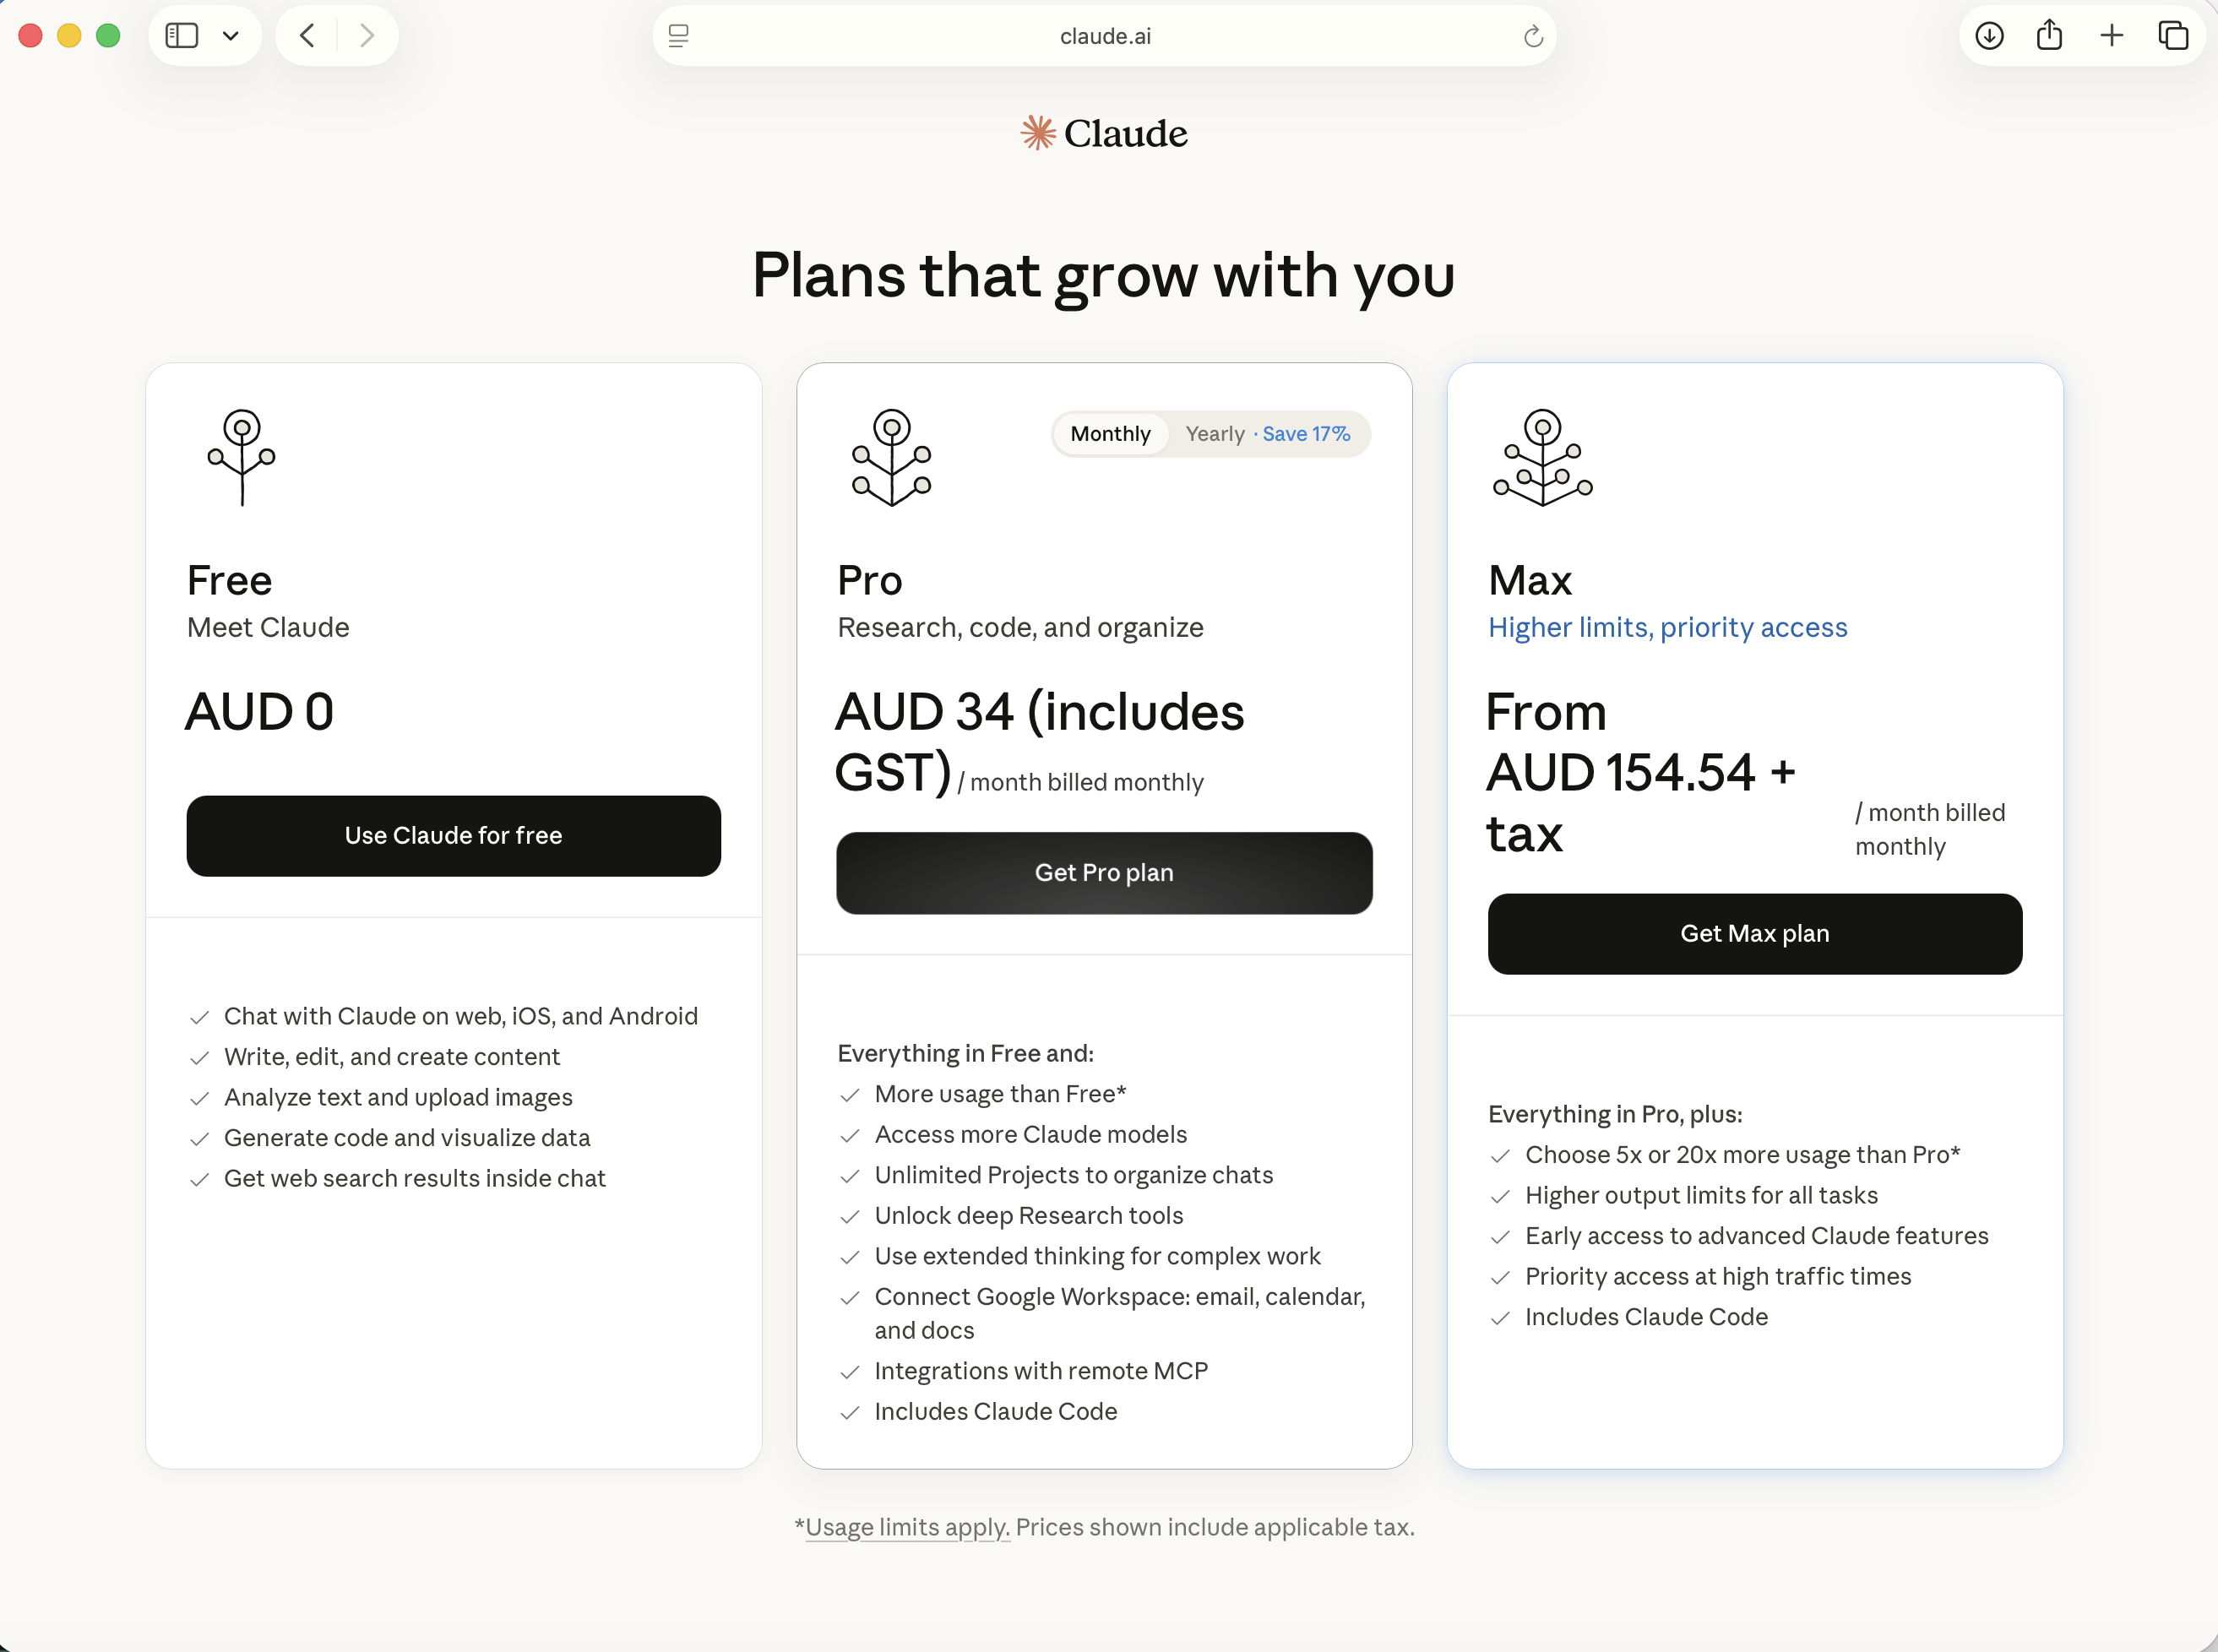Click the Max plan tree icon
2218x1652 pixels.
tap(1542, 457)
